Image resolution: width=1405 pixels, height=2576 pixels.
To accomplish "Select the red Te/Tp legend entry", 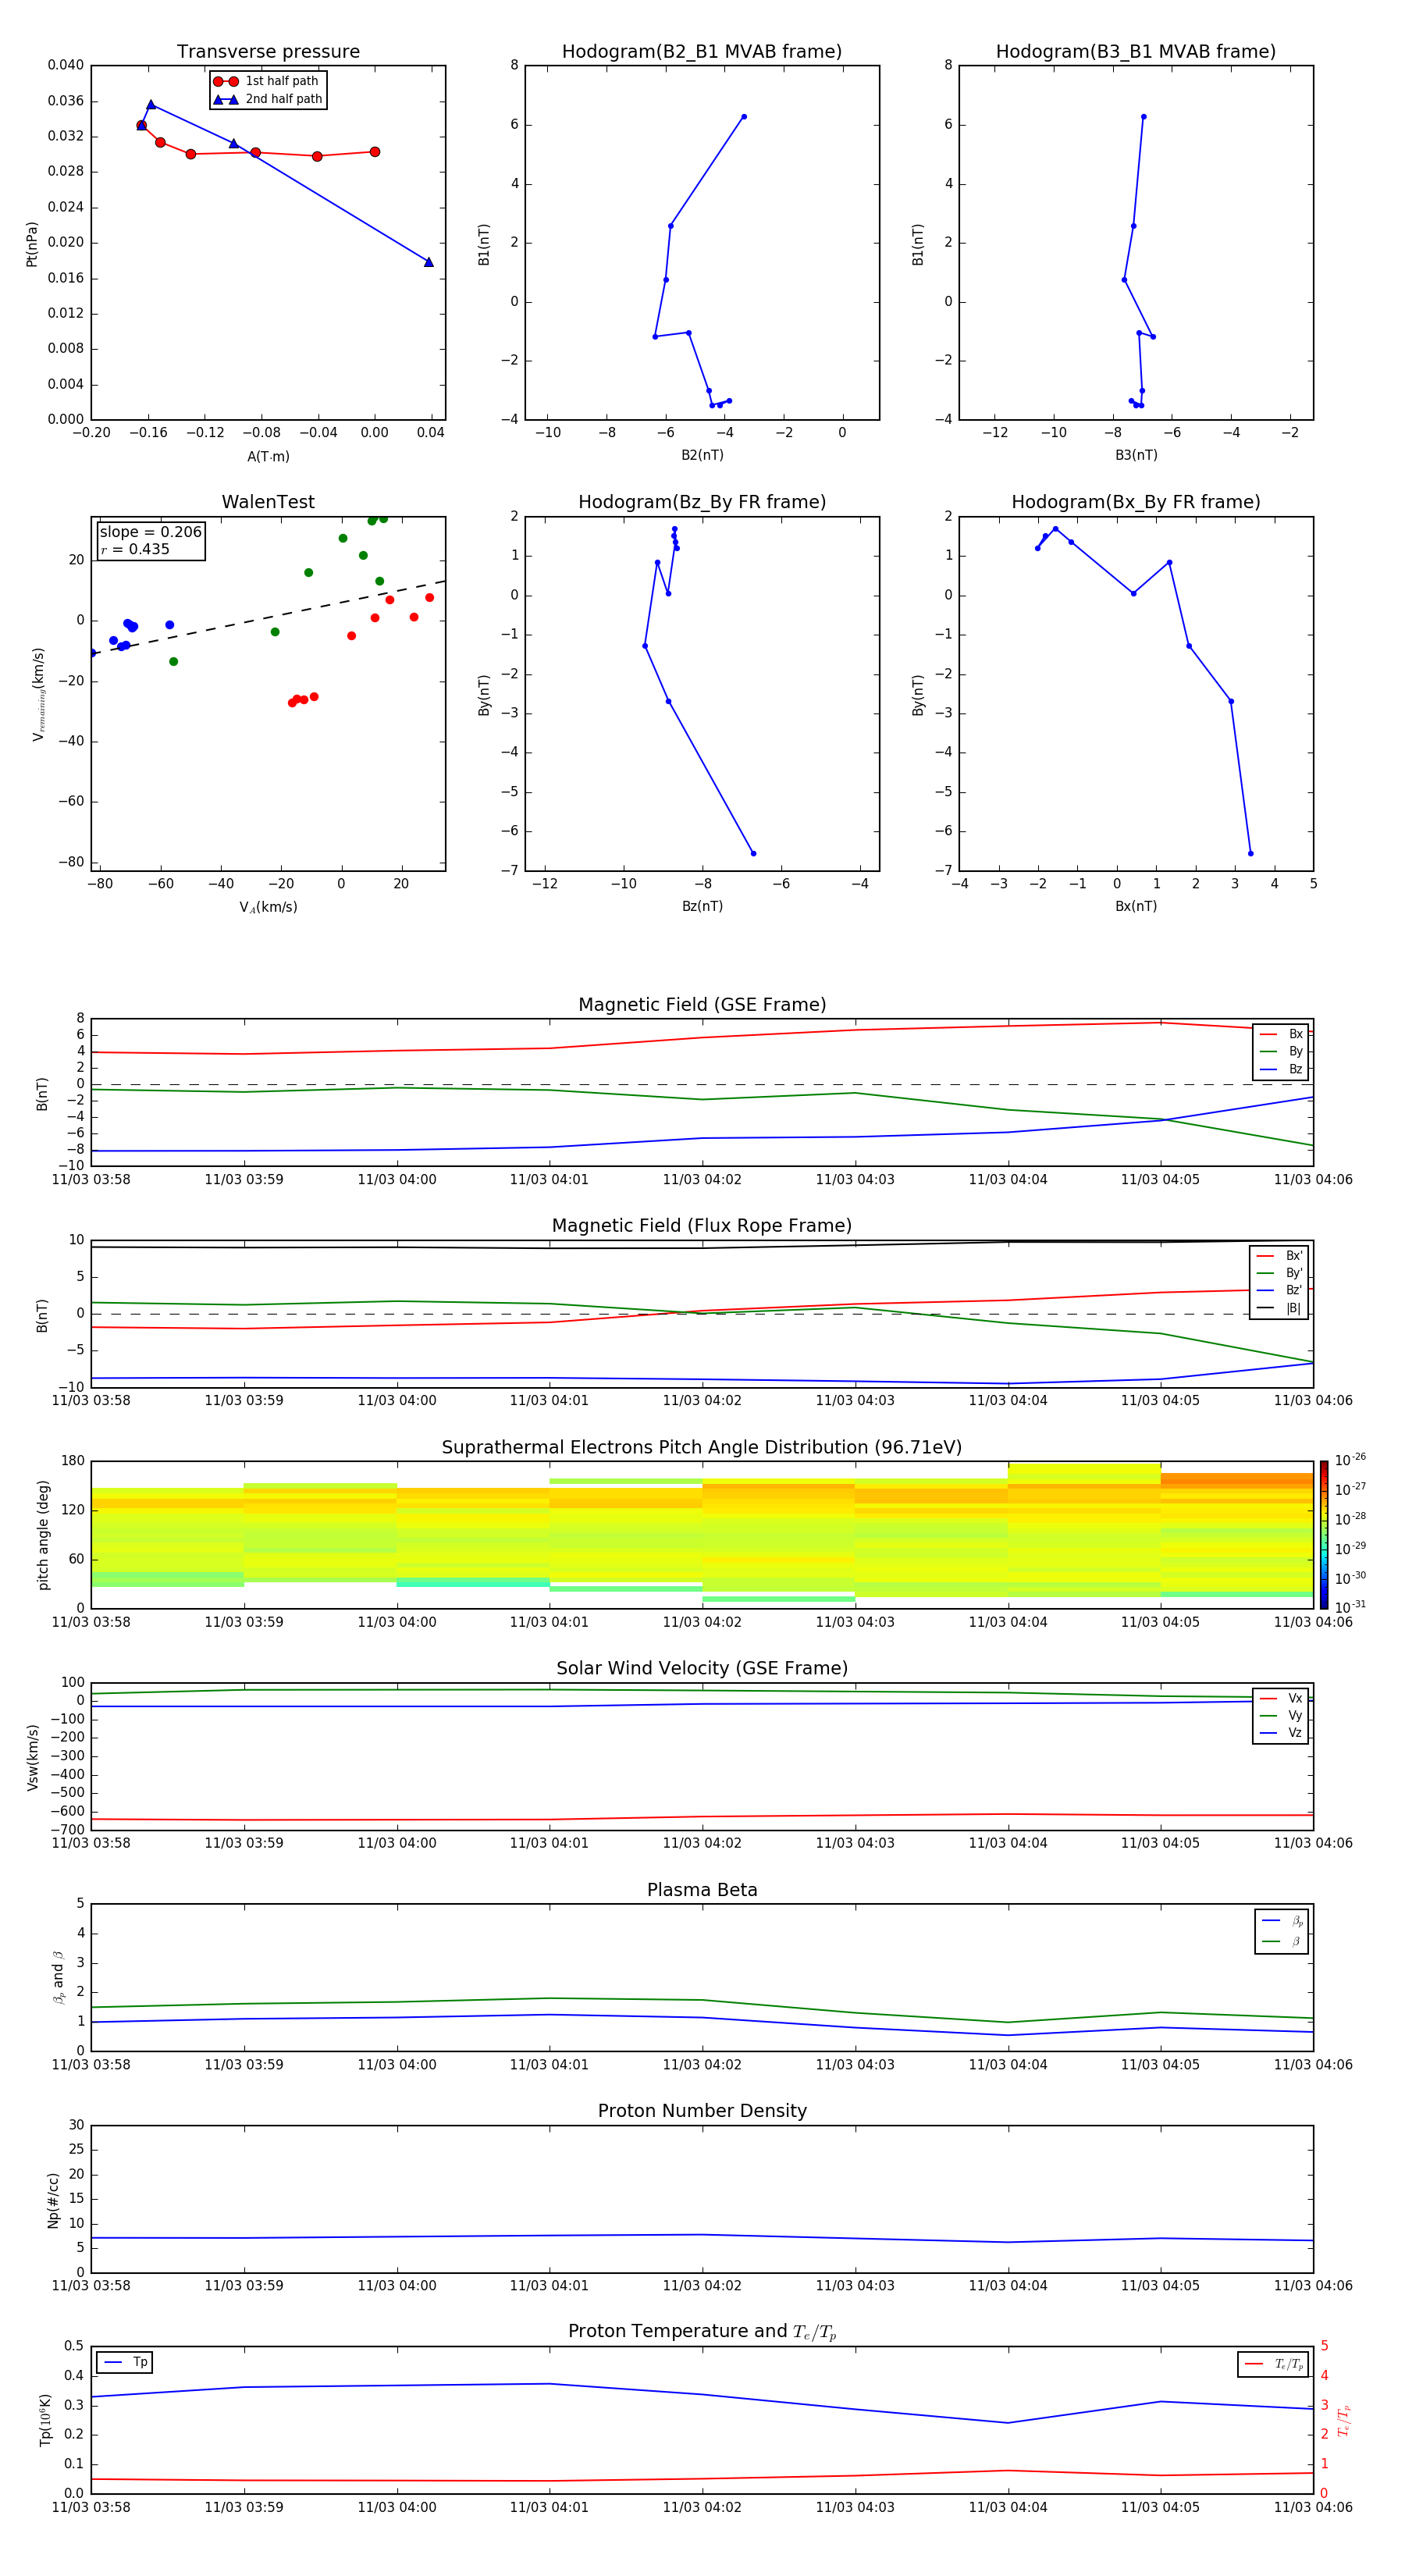I will pos(1274,2364).
